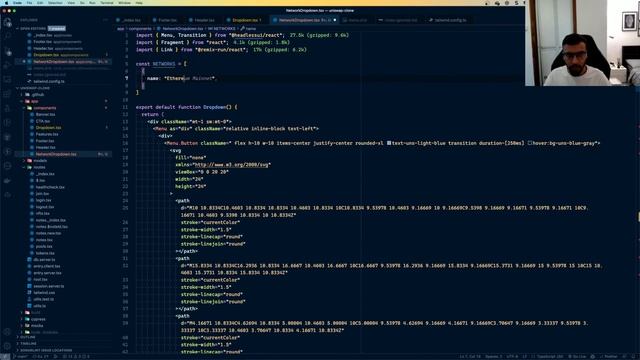Open healthcheck.tsx in routes folder

coord(50,187)
